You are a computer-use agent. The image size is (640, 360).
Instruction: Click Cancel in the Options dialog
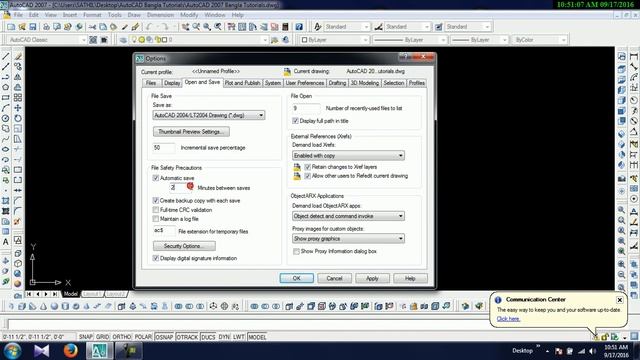pyautogui.click(x=334, y=278)
